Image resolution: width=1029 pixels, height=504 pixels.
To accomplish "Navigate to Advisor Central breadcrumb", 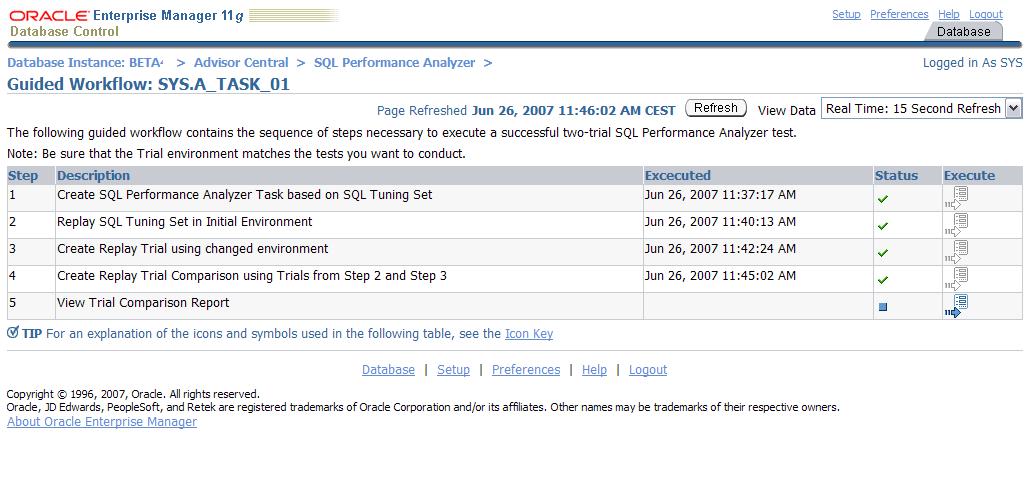I will (x=241, y=62).
